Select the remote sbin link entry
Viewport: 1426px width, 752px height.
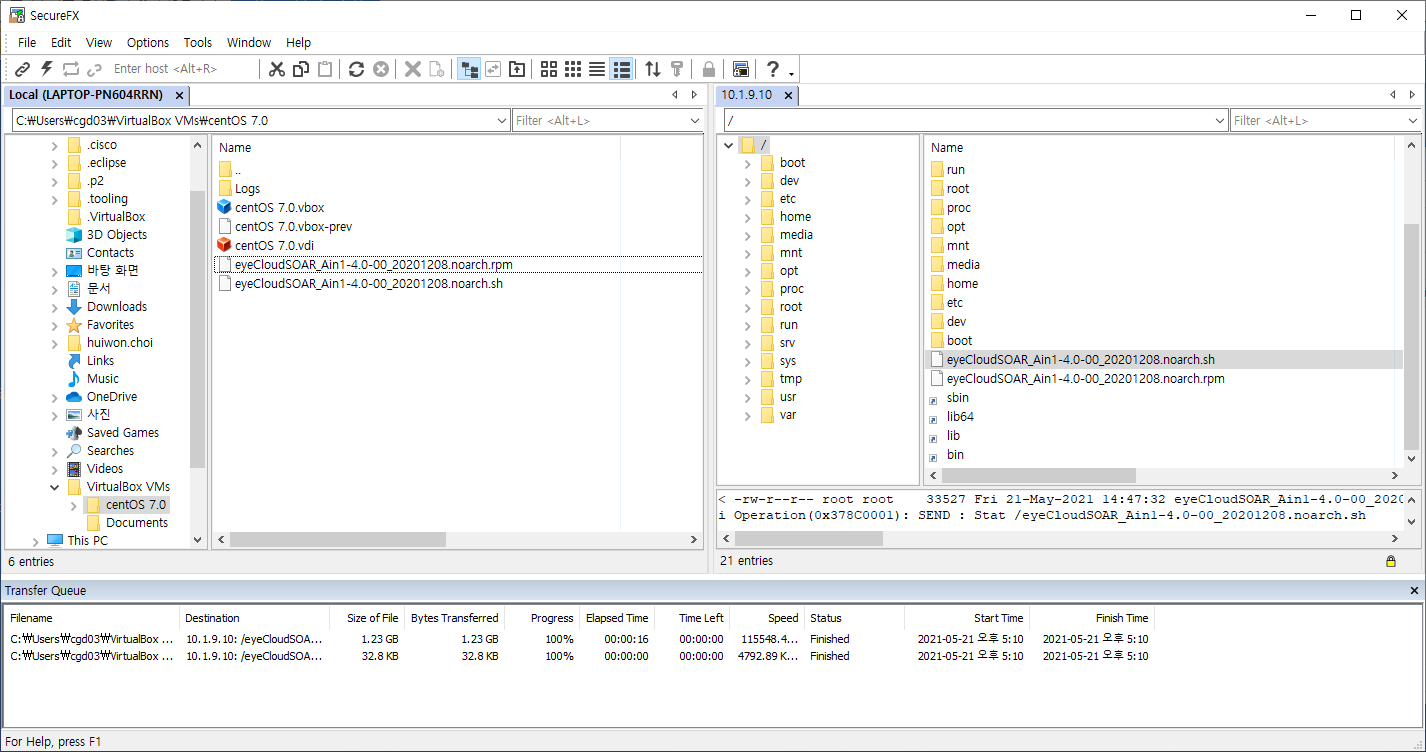[x=957, y=398]
